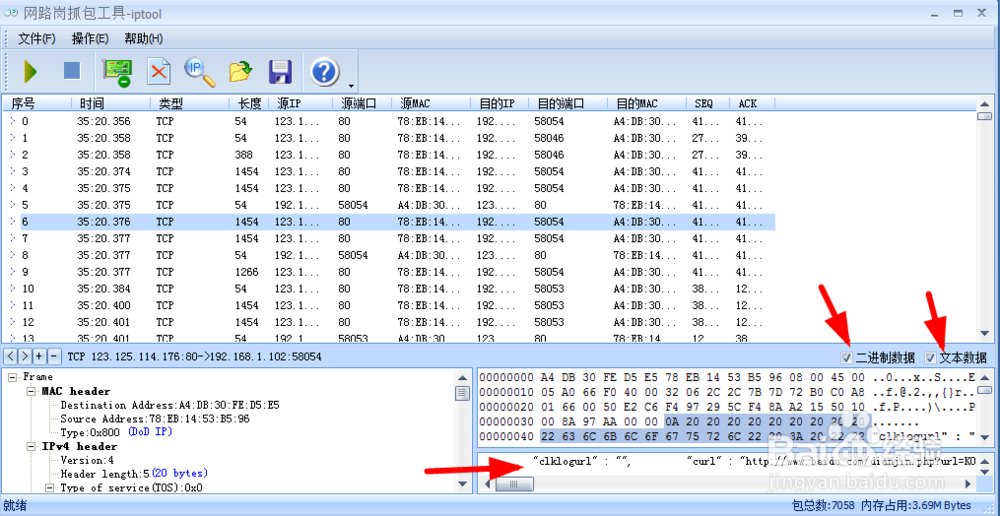Sort by 目的端口 column header
The width and height of the screenshot is (1000, 516).
[569, 103]
